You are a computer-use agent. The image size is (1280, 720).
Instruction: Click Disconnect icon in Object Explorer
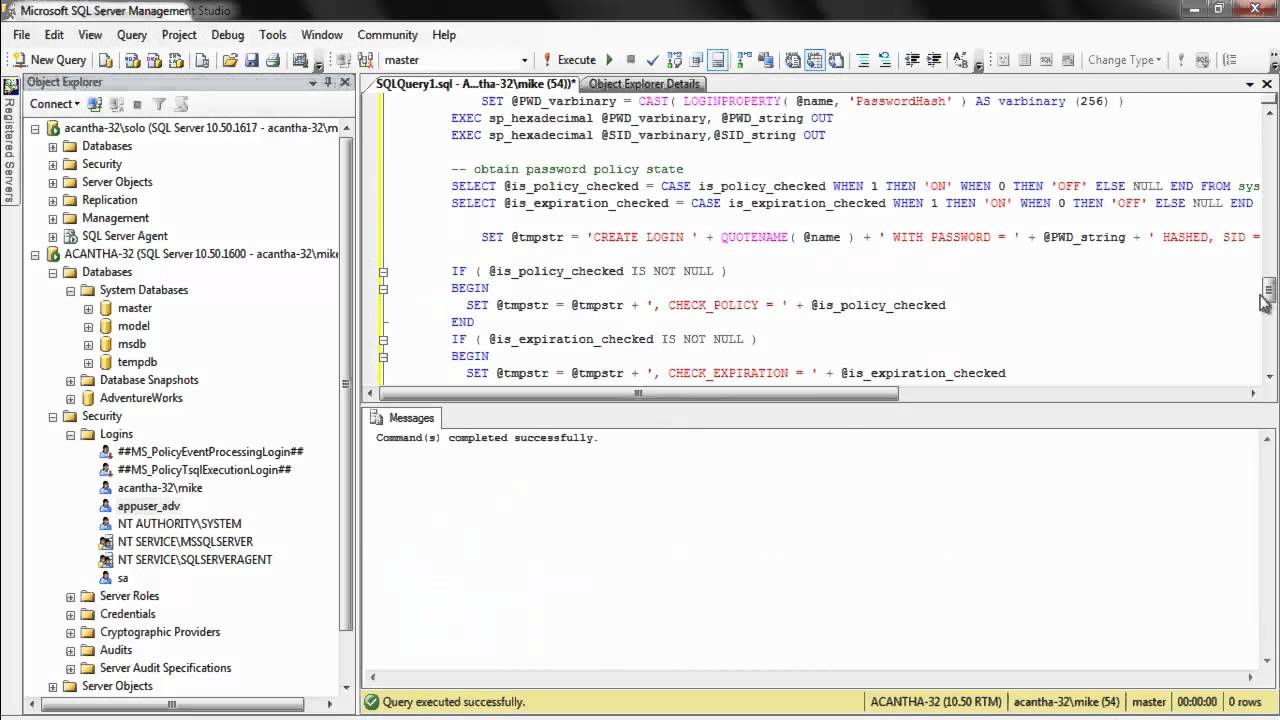[116, 104]
